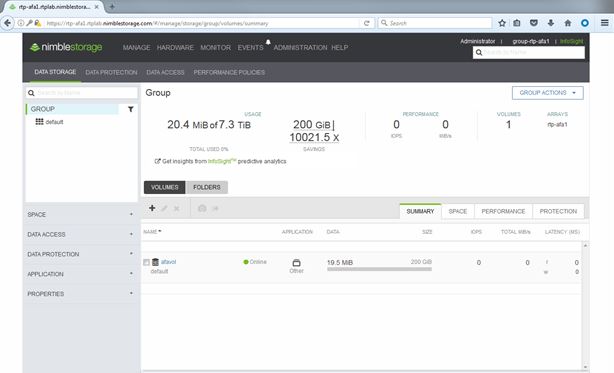Take a snapshot with camera icon
Viewport: 614px width, 373px height.
click(x=202, y=208)
